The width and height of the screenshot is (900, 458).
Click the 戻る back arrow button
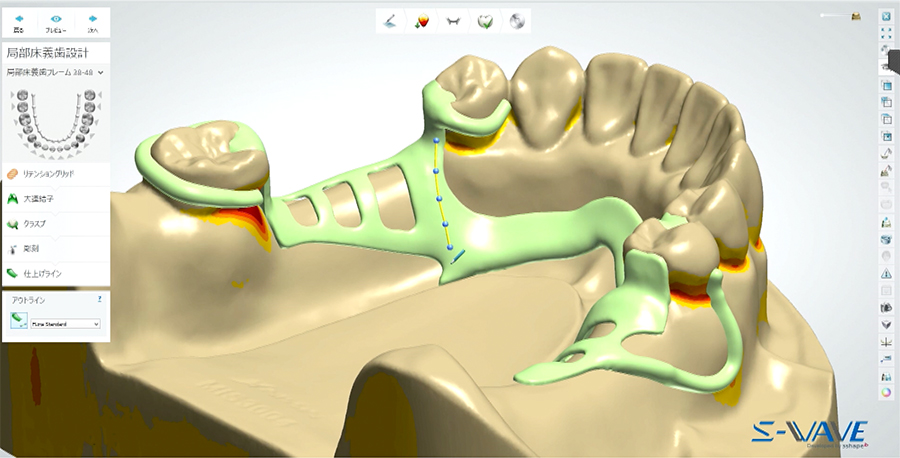20,23
